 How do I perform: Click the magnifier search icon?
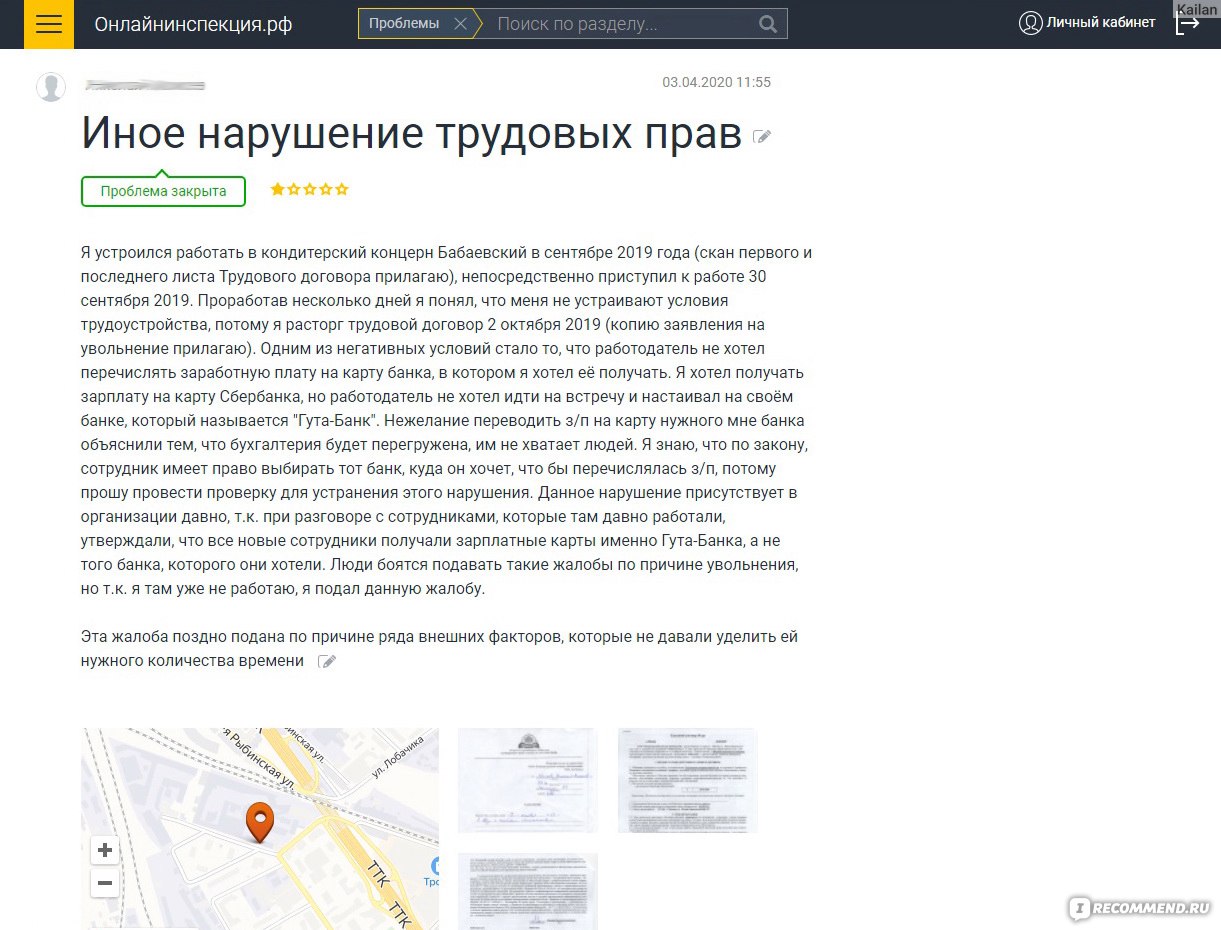(768, 24)
